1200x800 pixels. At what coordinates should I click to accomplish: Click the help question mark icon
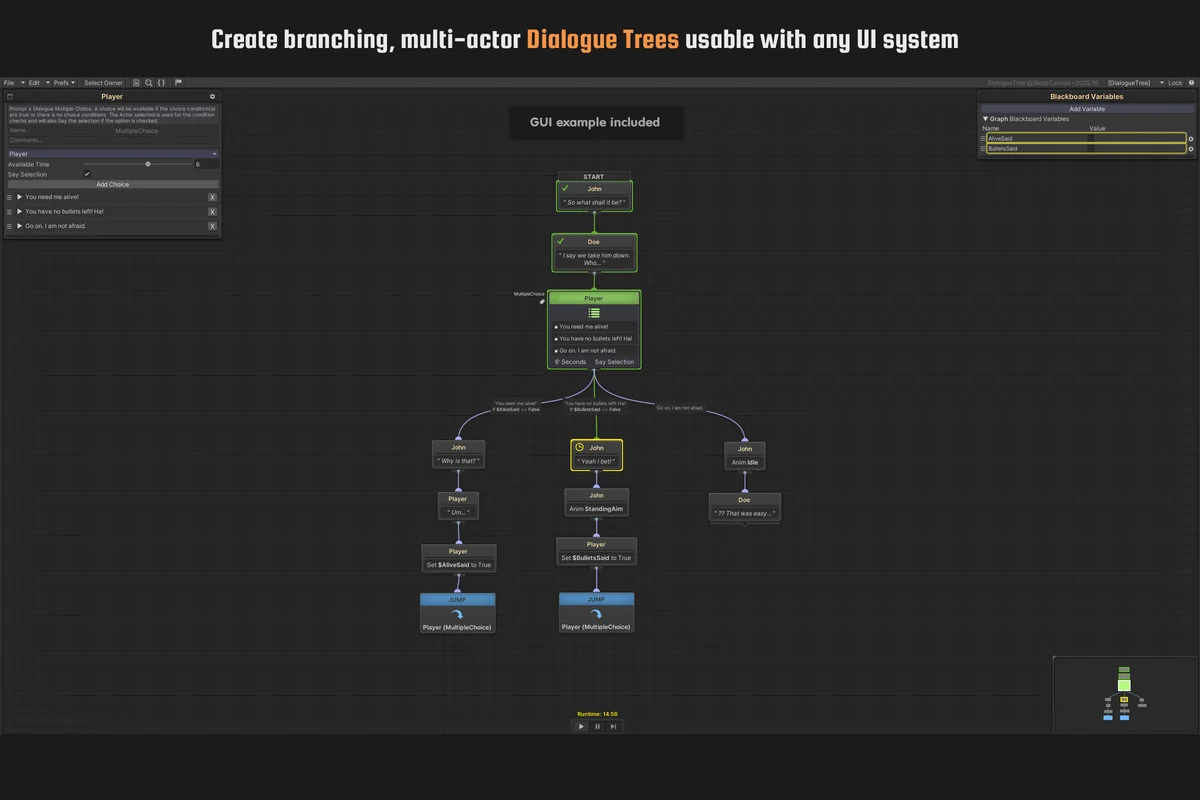[1191, 83]
